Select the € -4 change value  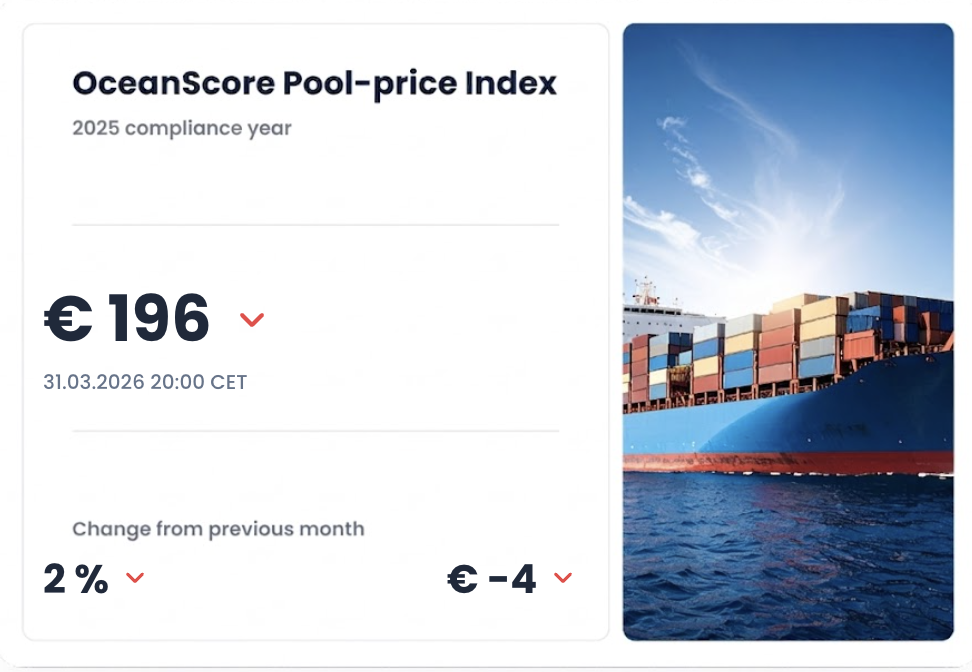pyautogui.click(x=492, y=579)
